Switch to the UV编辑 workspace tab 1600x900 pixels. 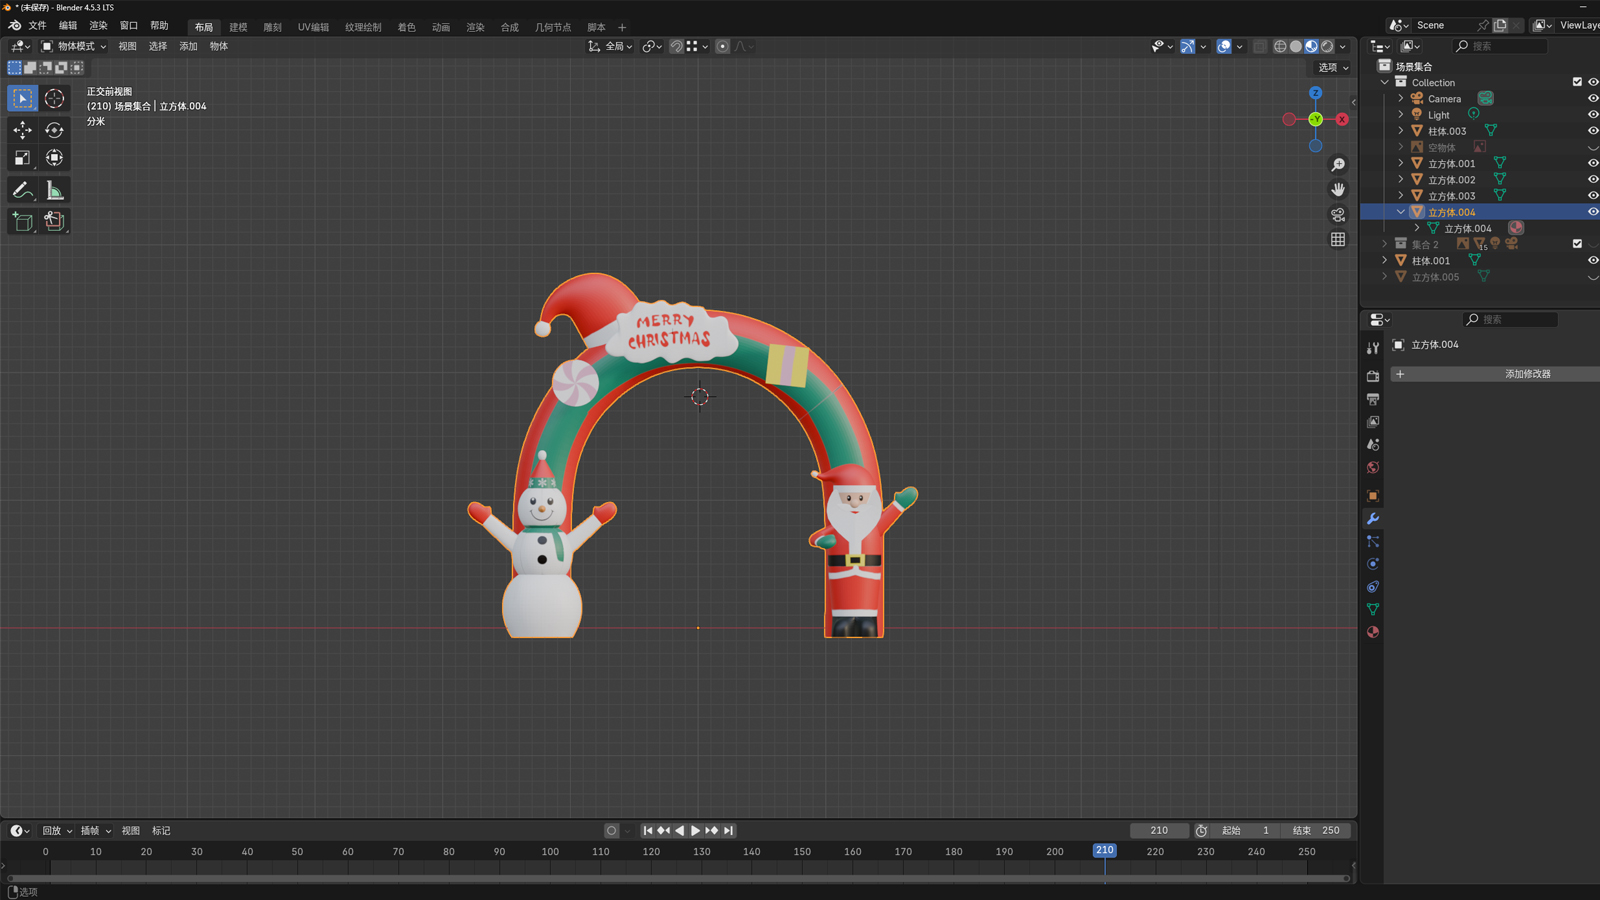[313, 27]
